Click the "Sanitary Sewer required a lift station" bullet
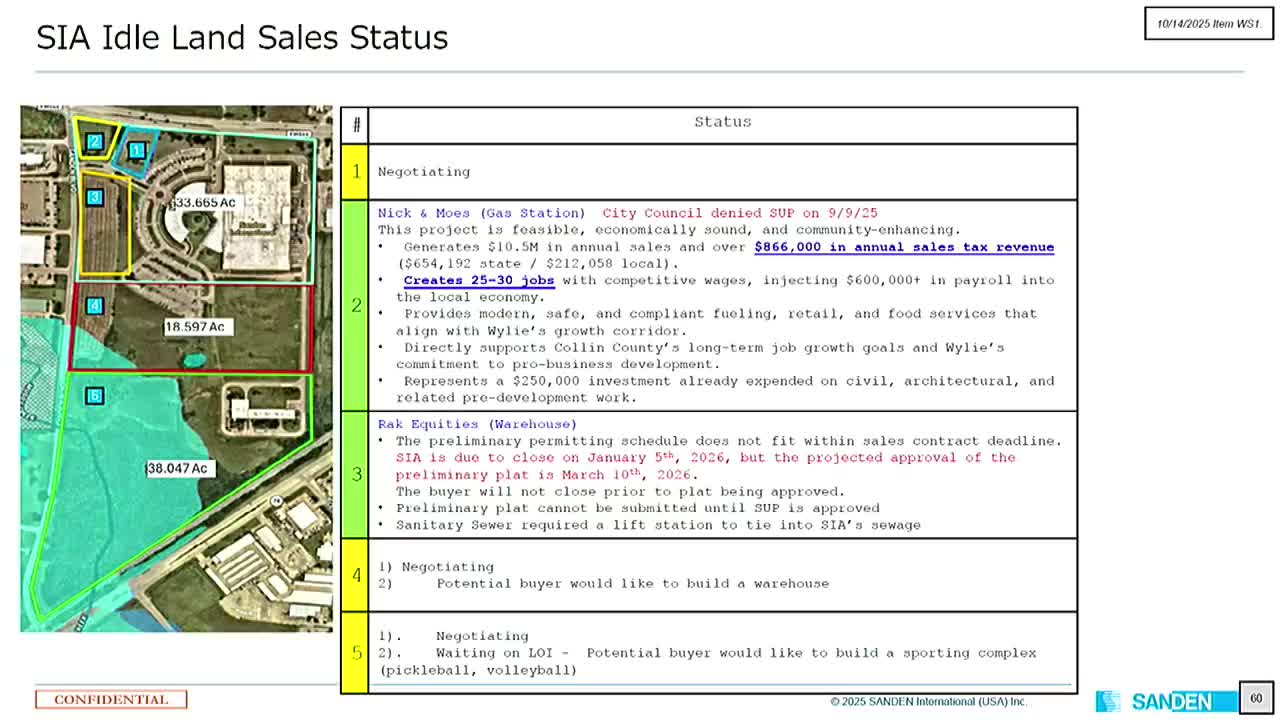 coord(649,525)
